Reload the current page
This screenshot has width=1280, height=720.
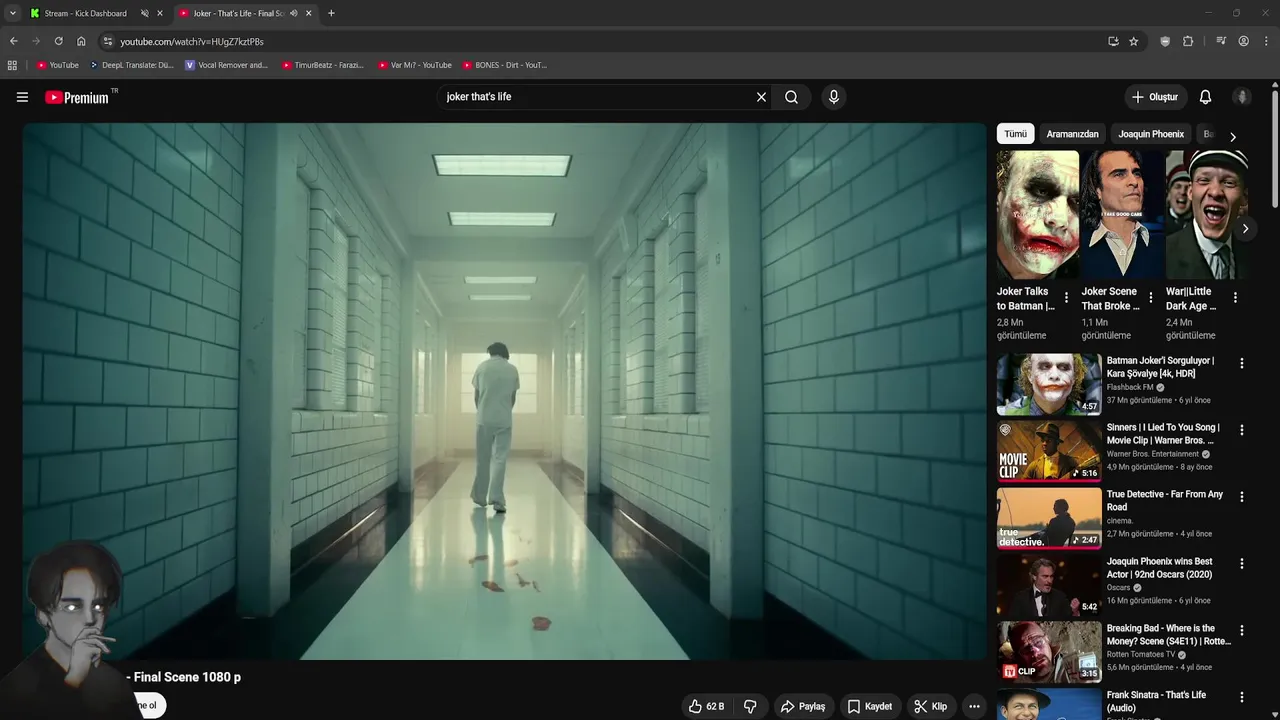[58, 41]
